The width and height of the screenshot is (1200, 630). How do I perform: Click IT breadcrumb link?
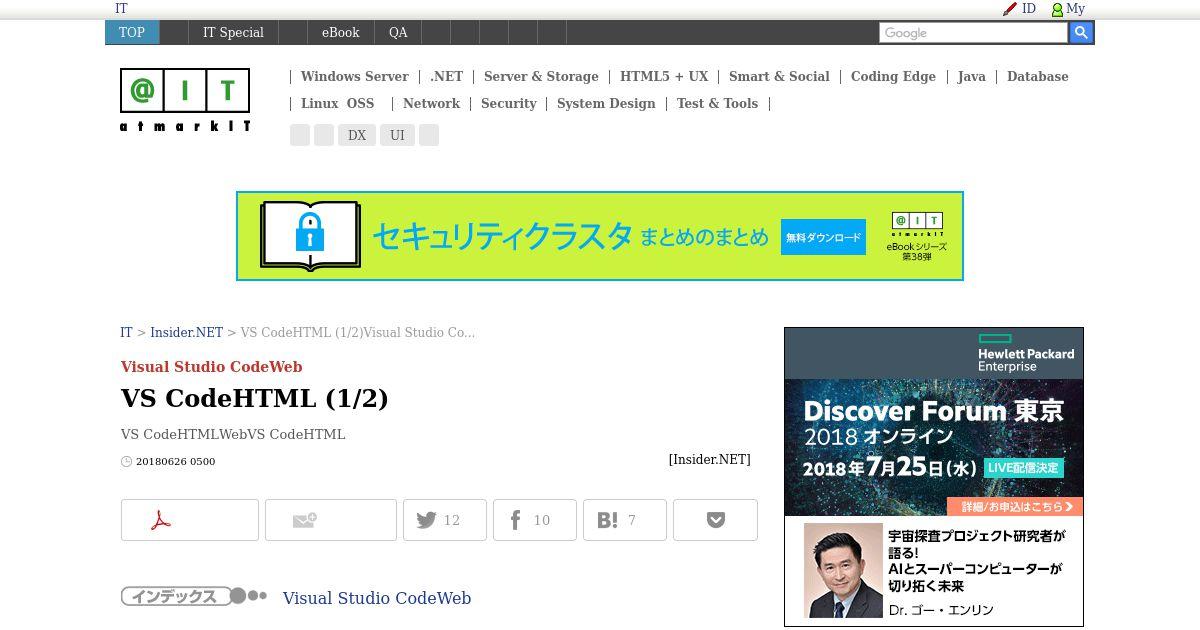point(126,332)
